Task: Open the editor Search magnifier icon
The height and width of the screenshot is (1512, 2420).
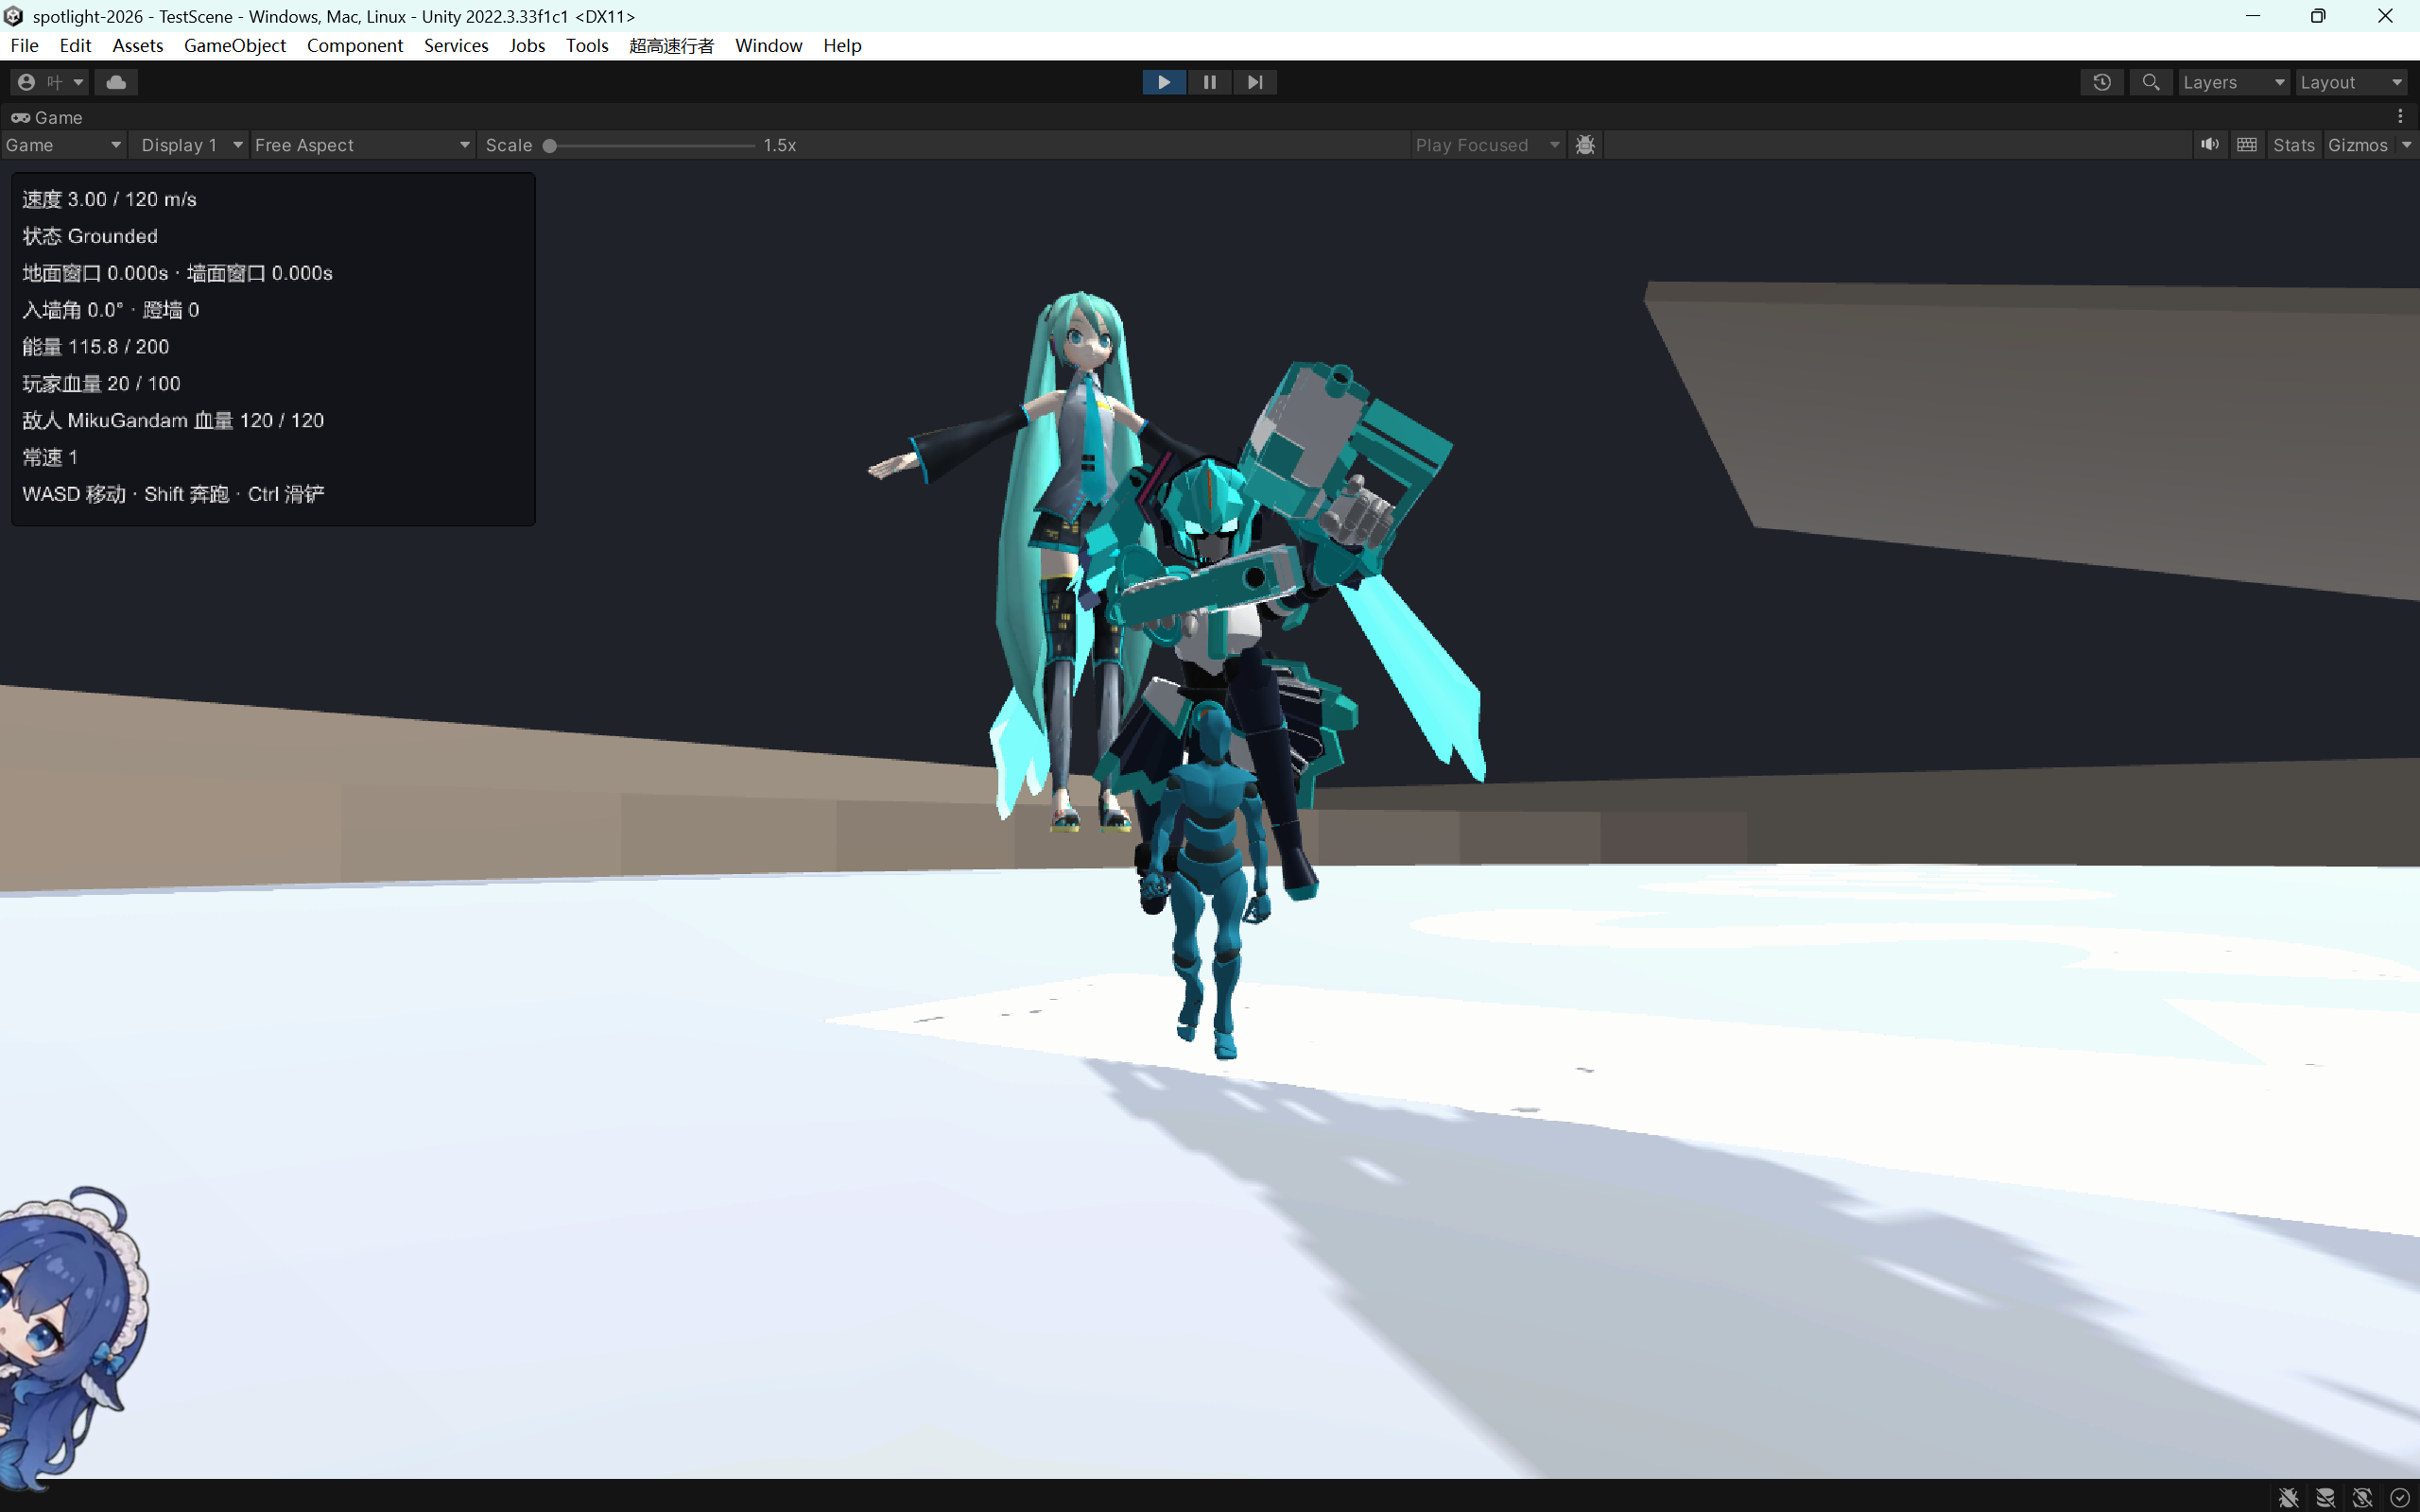Action: pos(2150,82)
